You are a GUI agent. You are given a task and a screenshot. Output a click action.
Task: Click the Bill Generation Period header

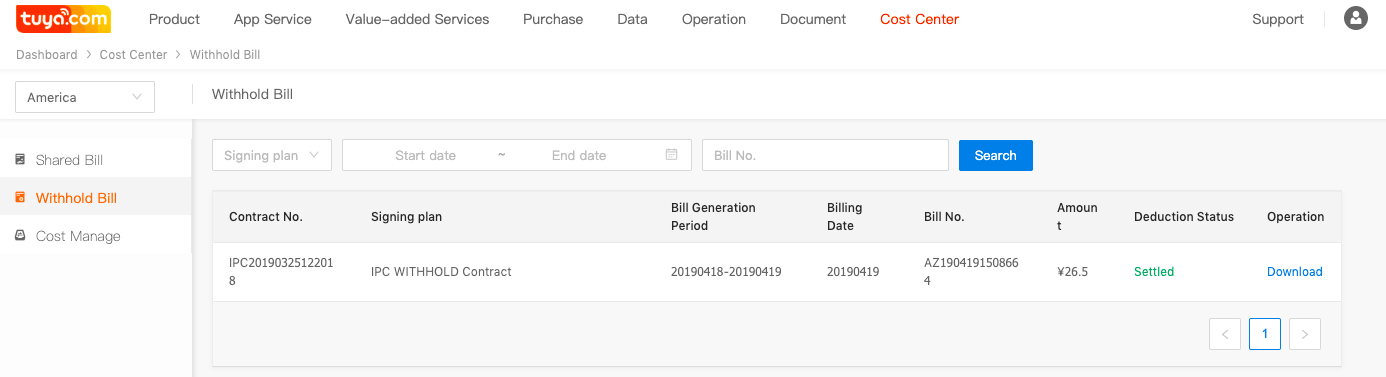713,217
